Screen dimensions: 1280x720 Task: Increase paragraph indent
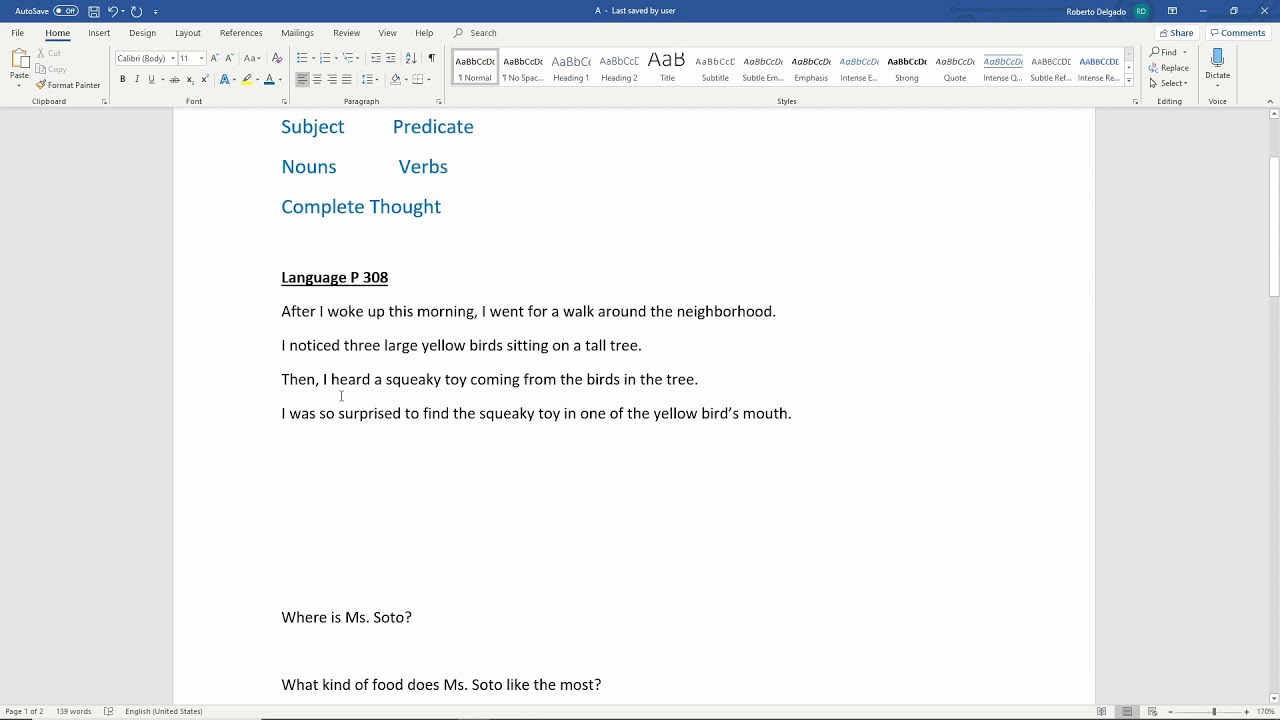pos(391,58)
